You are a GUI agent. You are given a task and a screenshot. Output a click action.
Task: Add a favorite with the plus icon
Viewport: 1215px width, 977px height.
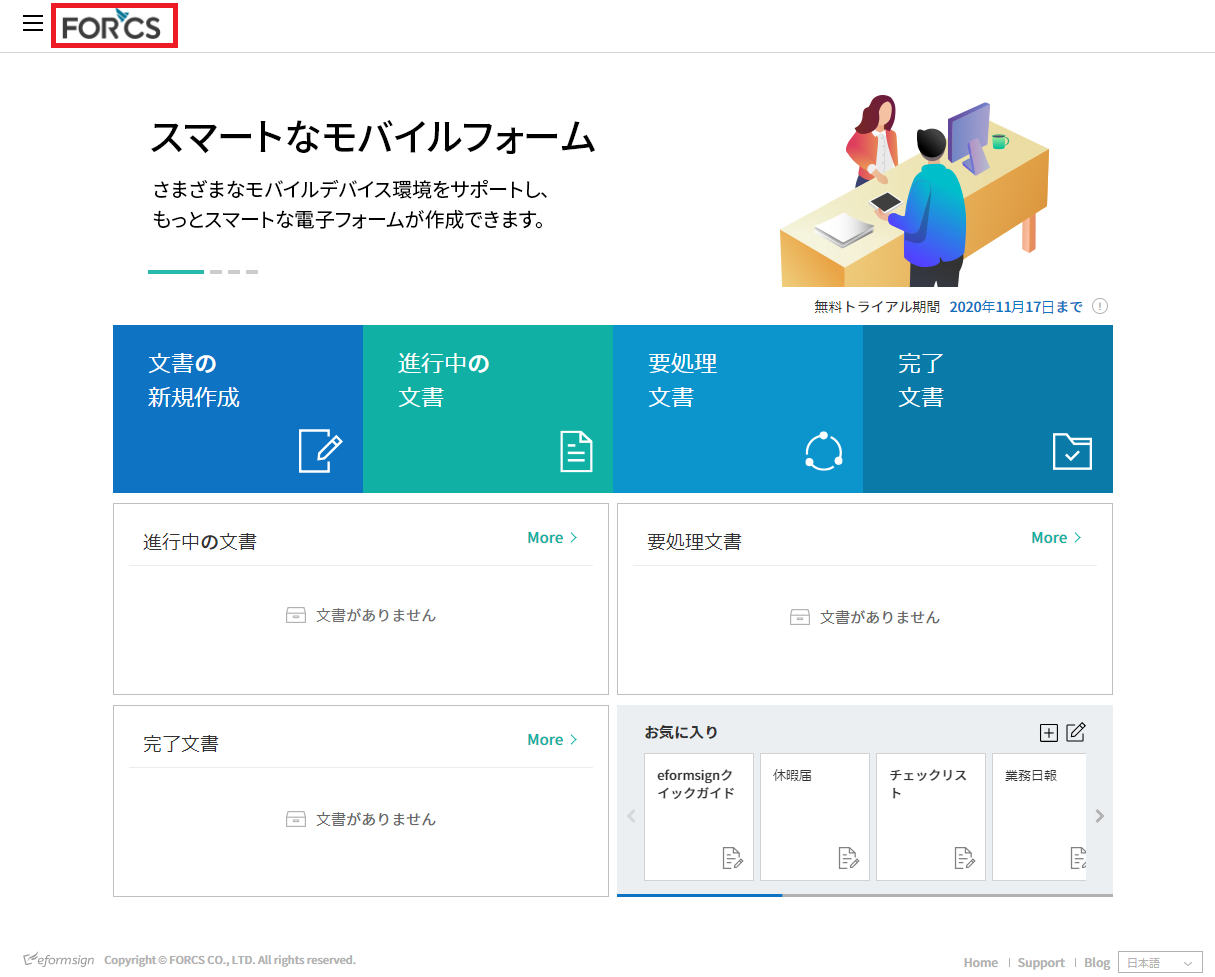(1048, 733)
